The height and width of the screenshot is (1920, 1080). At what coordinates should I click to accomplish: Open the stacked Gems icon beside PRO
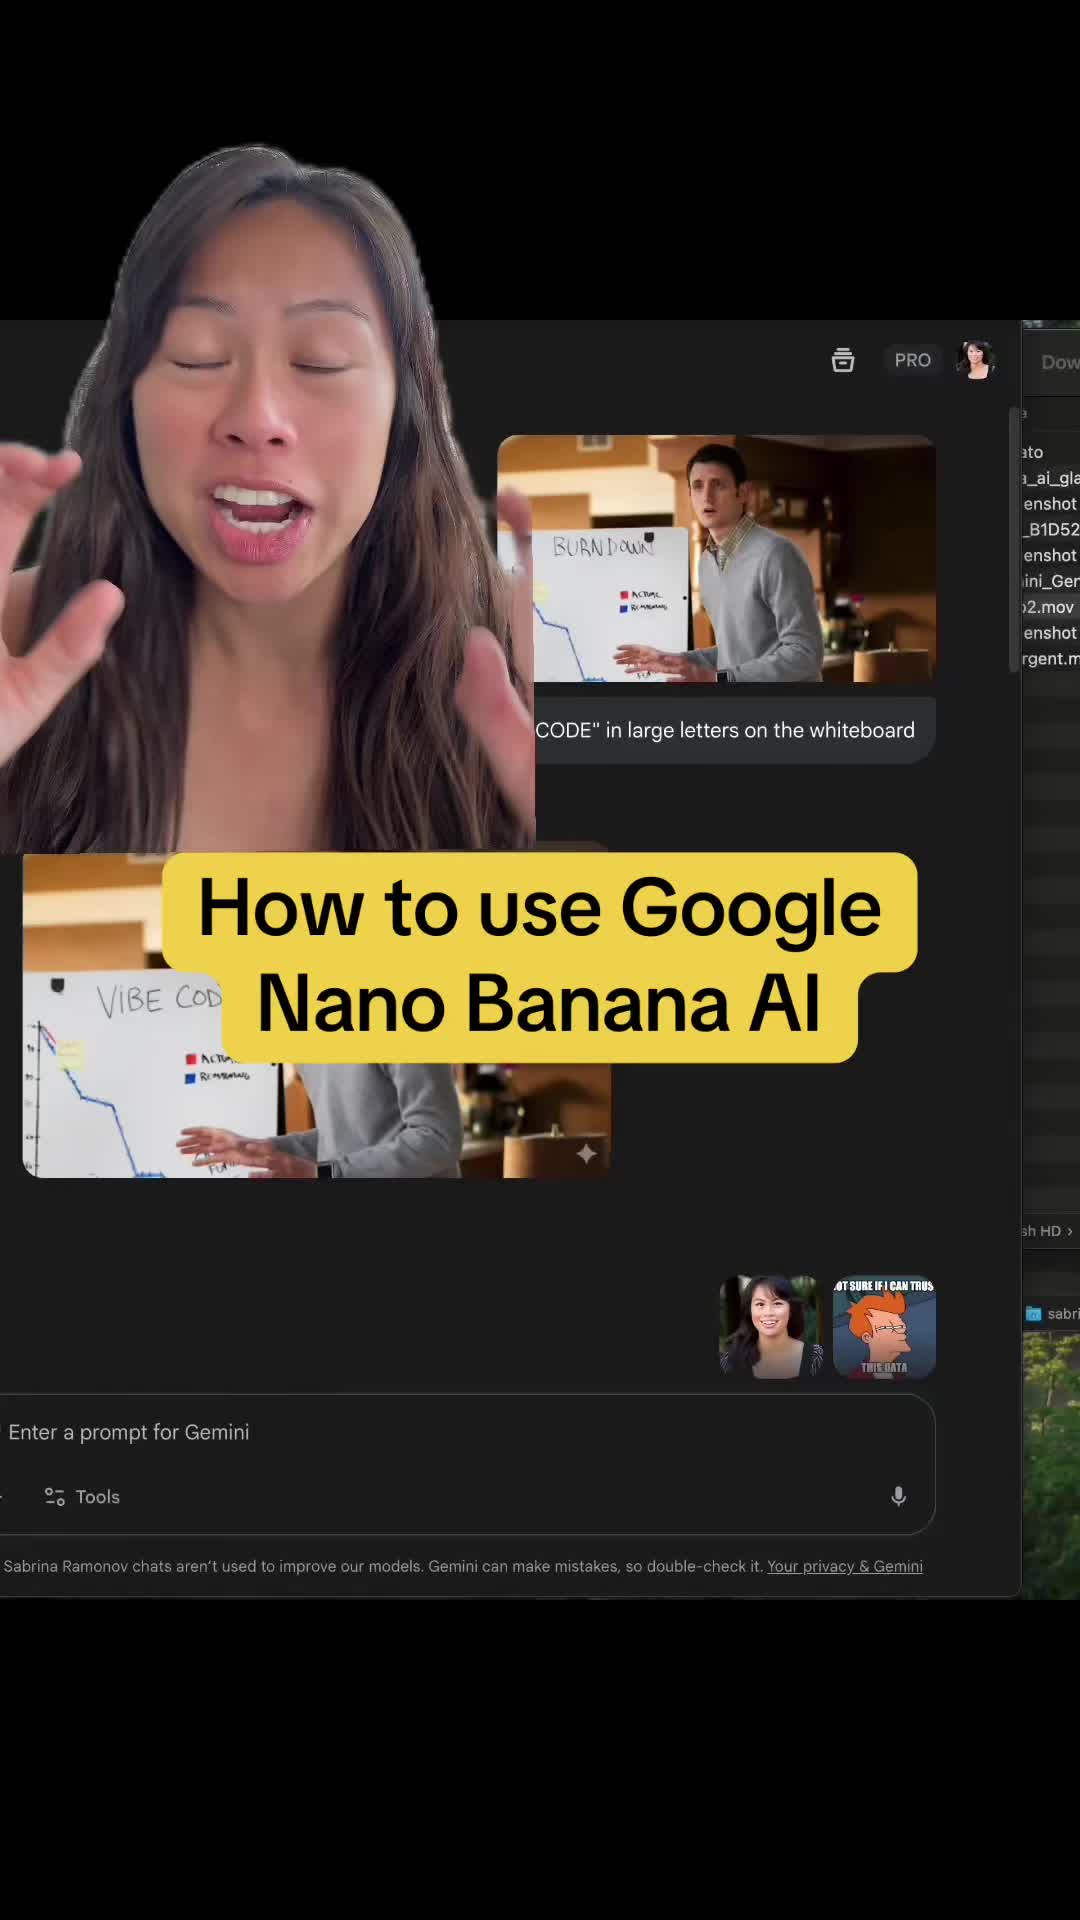(843, 360)
